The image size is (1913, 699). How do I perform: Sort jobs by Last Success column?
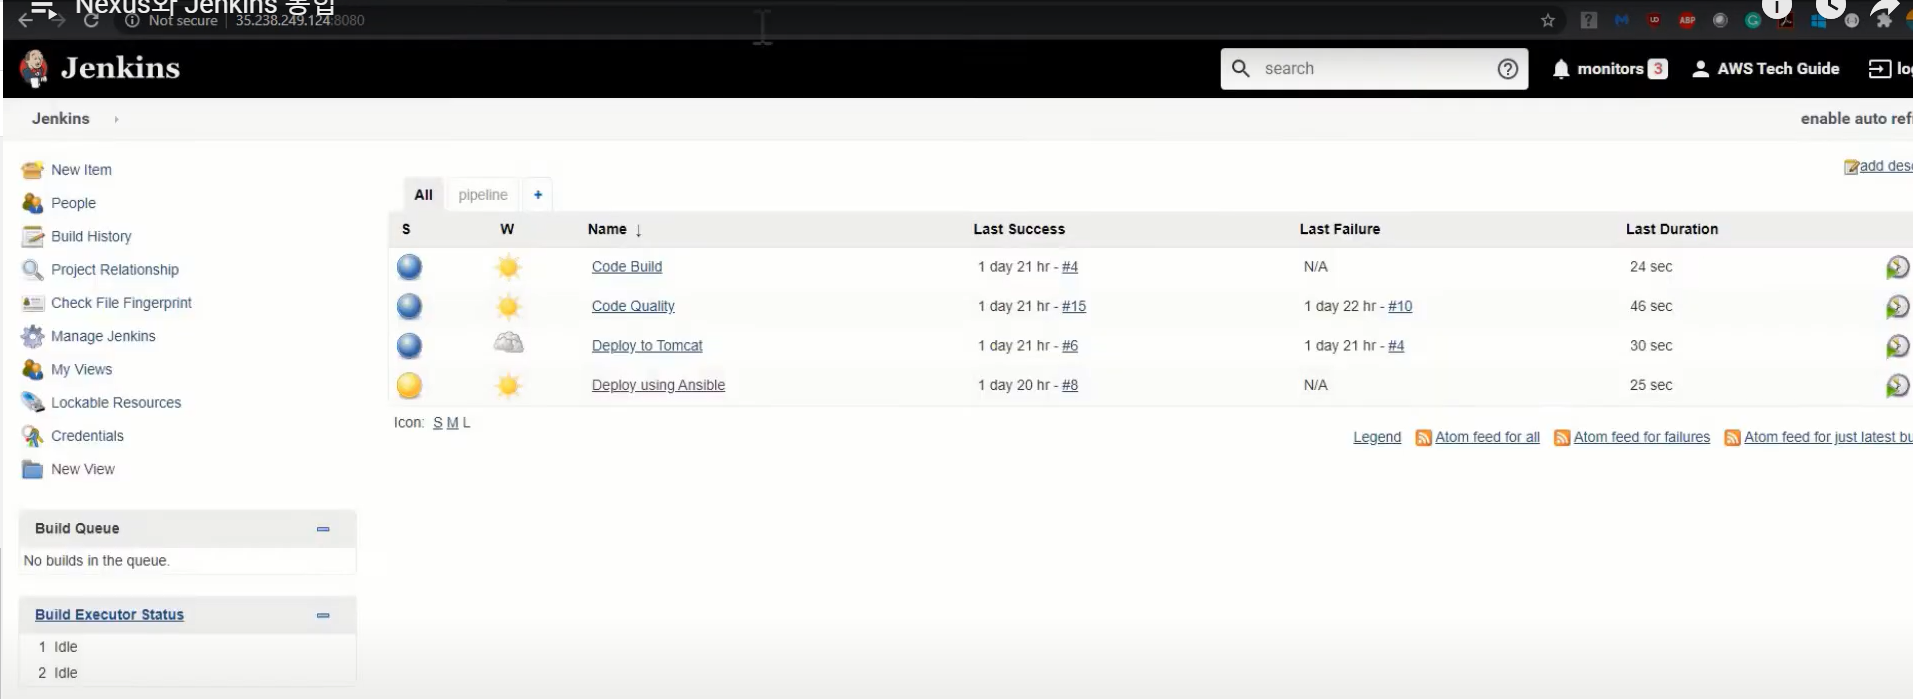[x=1019, y=229]
